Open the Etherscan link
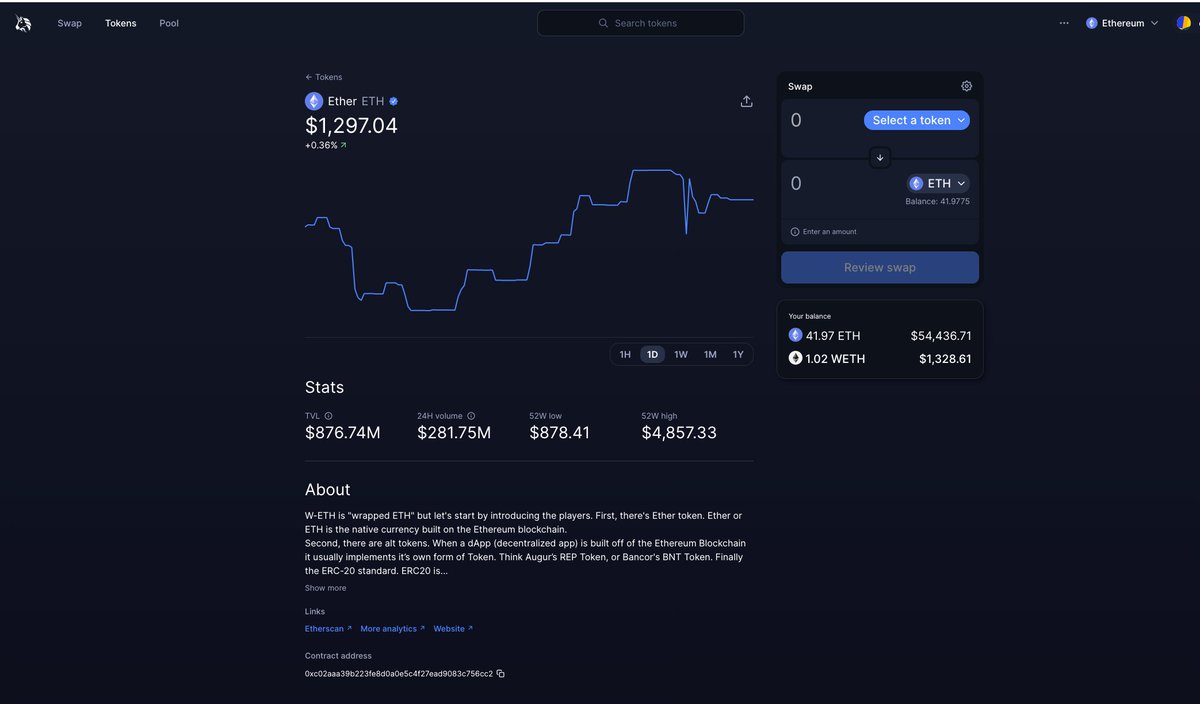This screenshot has height=704, width=1200. point(328,629)
